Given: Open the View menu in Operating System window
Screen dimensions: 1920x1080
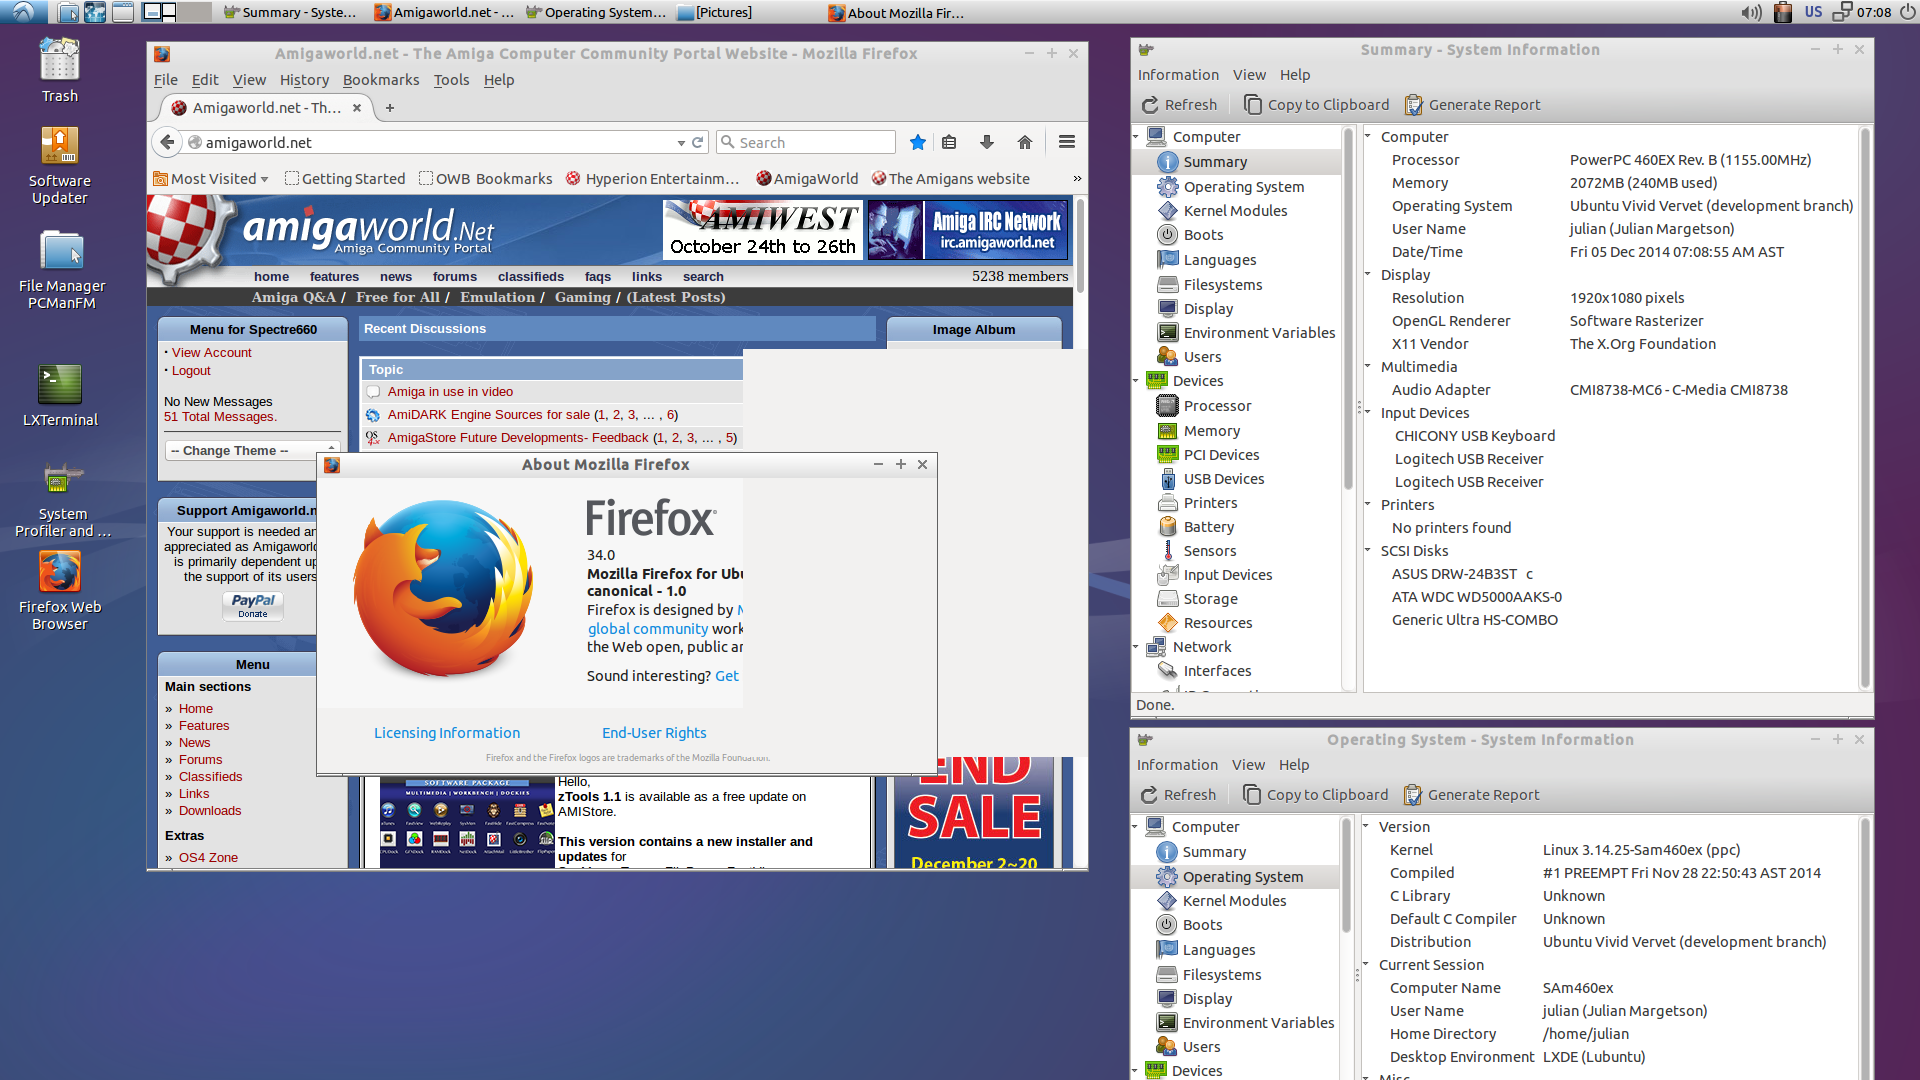Looking at the screenshot, I should (x=1247, y=765).
